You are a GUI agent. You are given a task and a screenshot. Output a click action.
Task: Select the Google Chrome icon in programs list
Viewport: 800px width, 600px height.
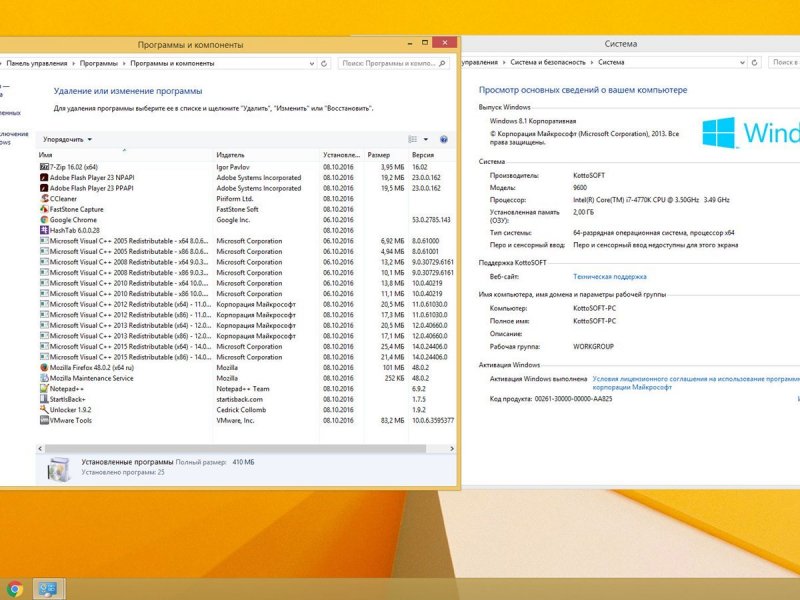[x=44, y=220]
